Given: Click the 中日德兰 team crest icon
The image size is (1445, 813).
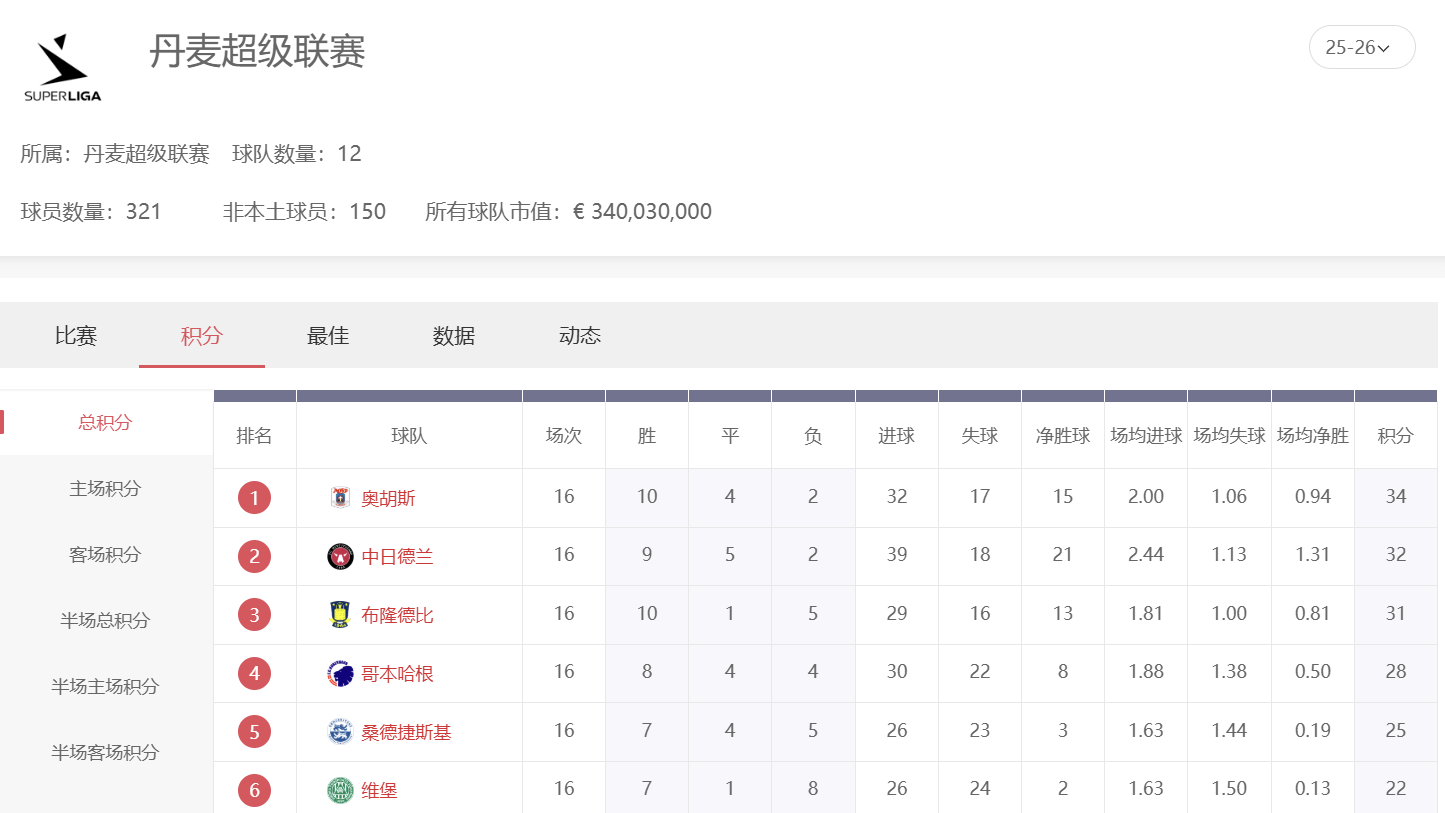Looking at the screenshot, I should click(x=340, y=556).
